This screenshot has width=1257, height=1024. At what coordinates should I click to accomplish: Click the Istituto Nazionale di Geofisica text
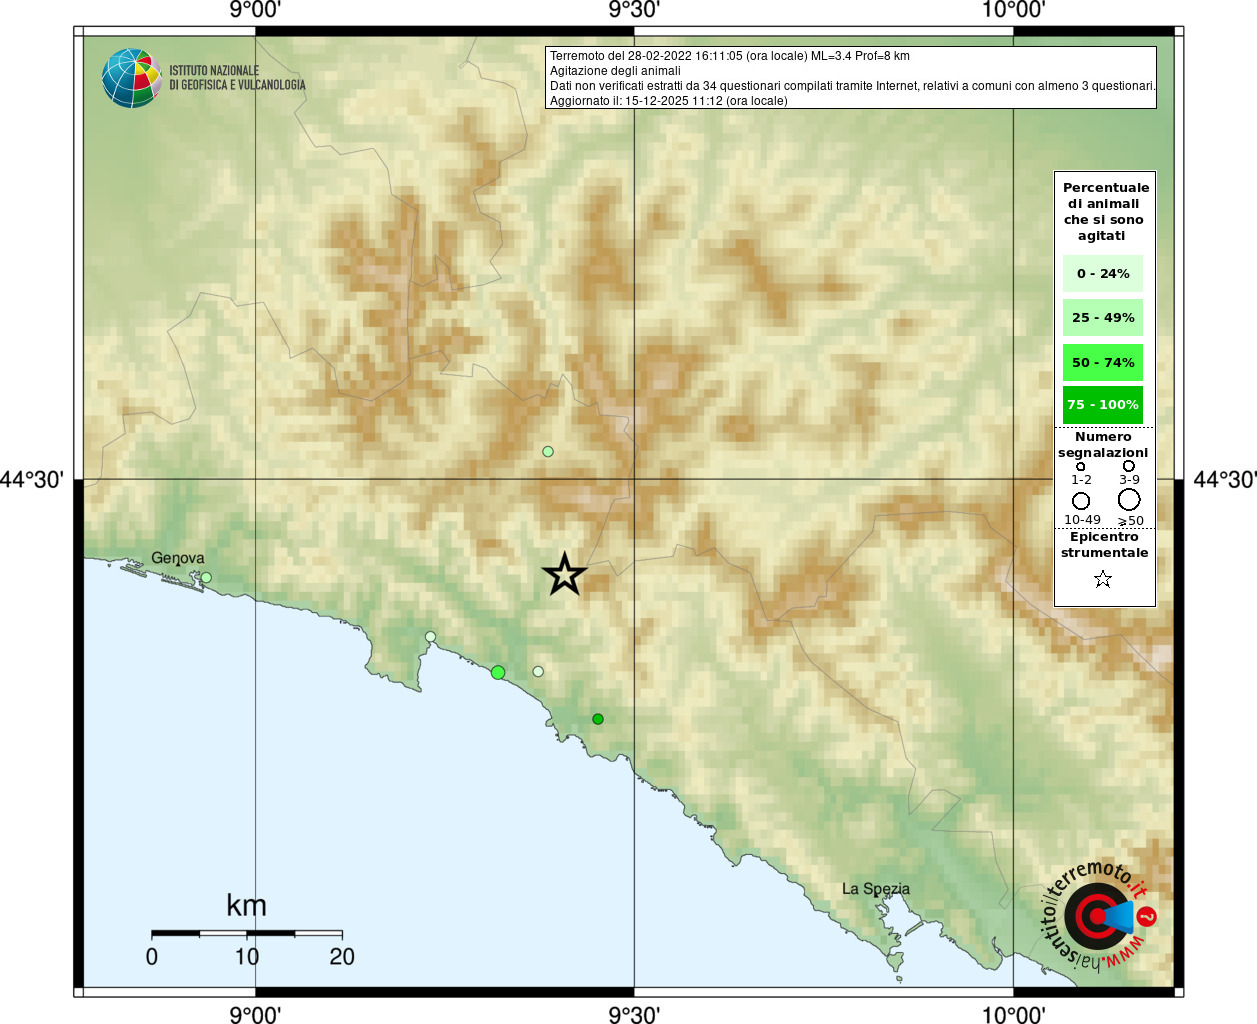pyautogui.click(x=237, y=78)
